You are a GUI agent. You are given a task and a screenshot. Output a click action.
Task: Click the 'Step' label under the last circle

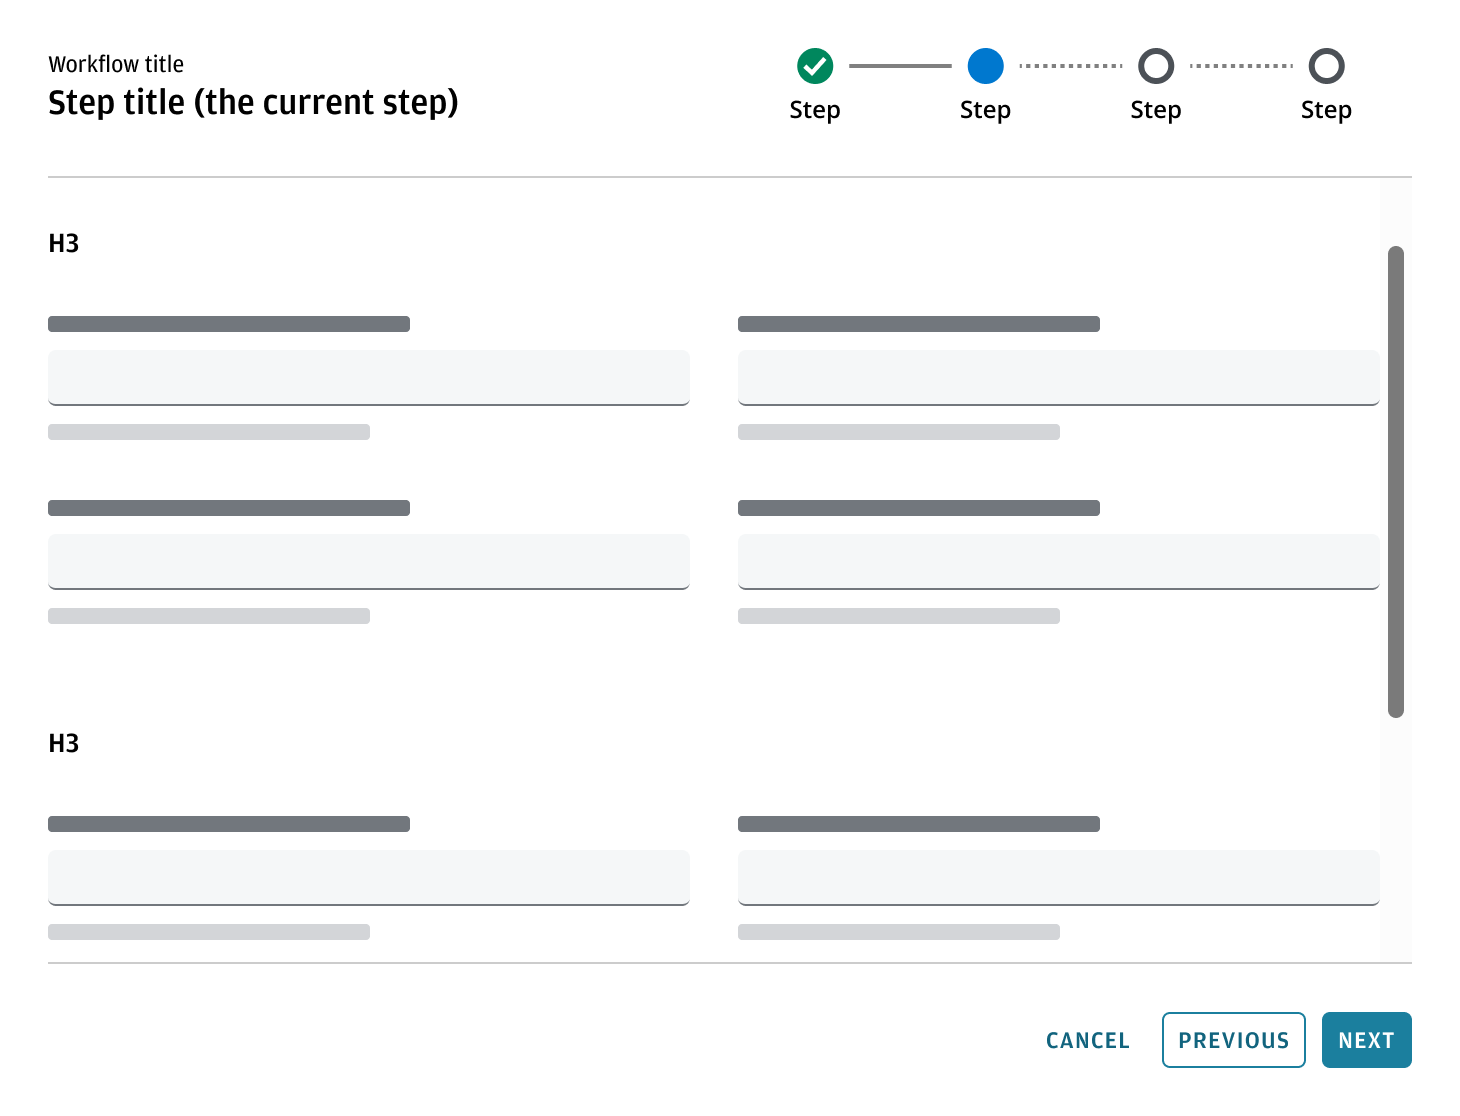(1326, 110)
